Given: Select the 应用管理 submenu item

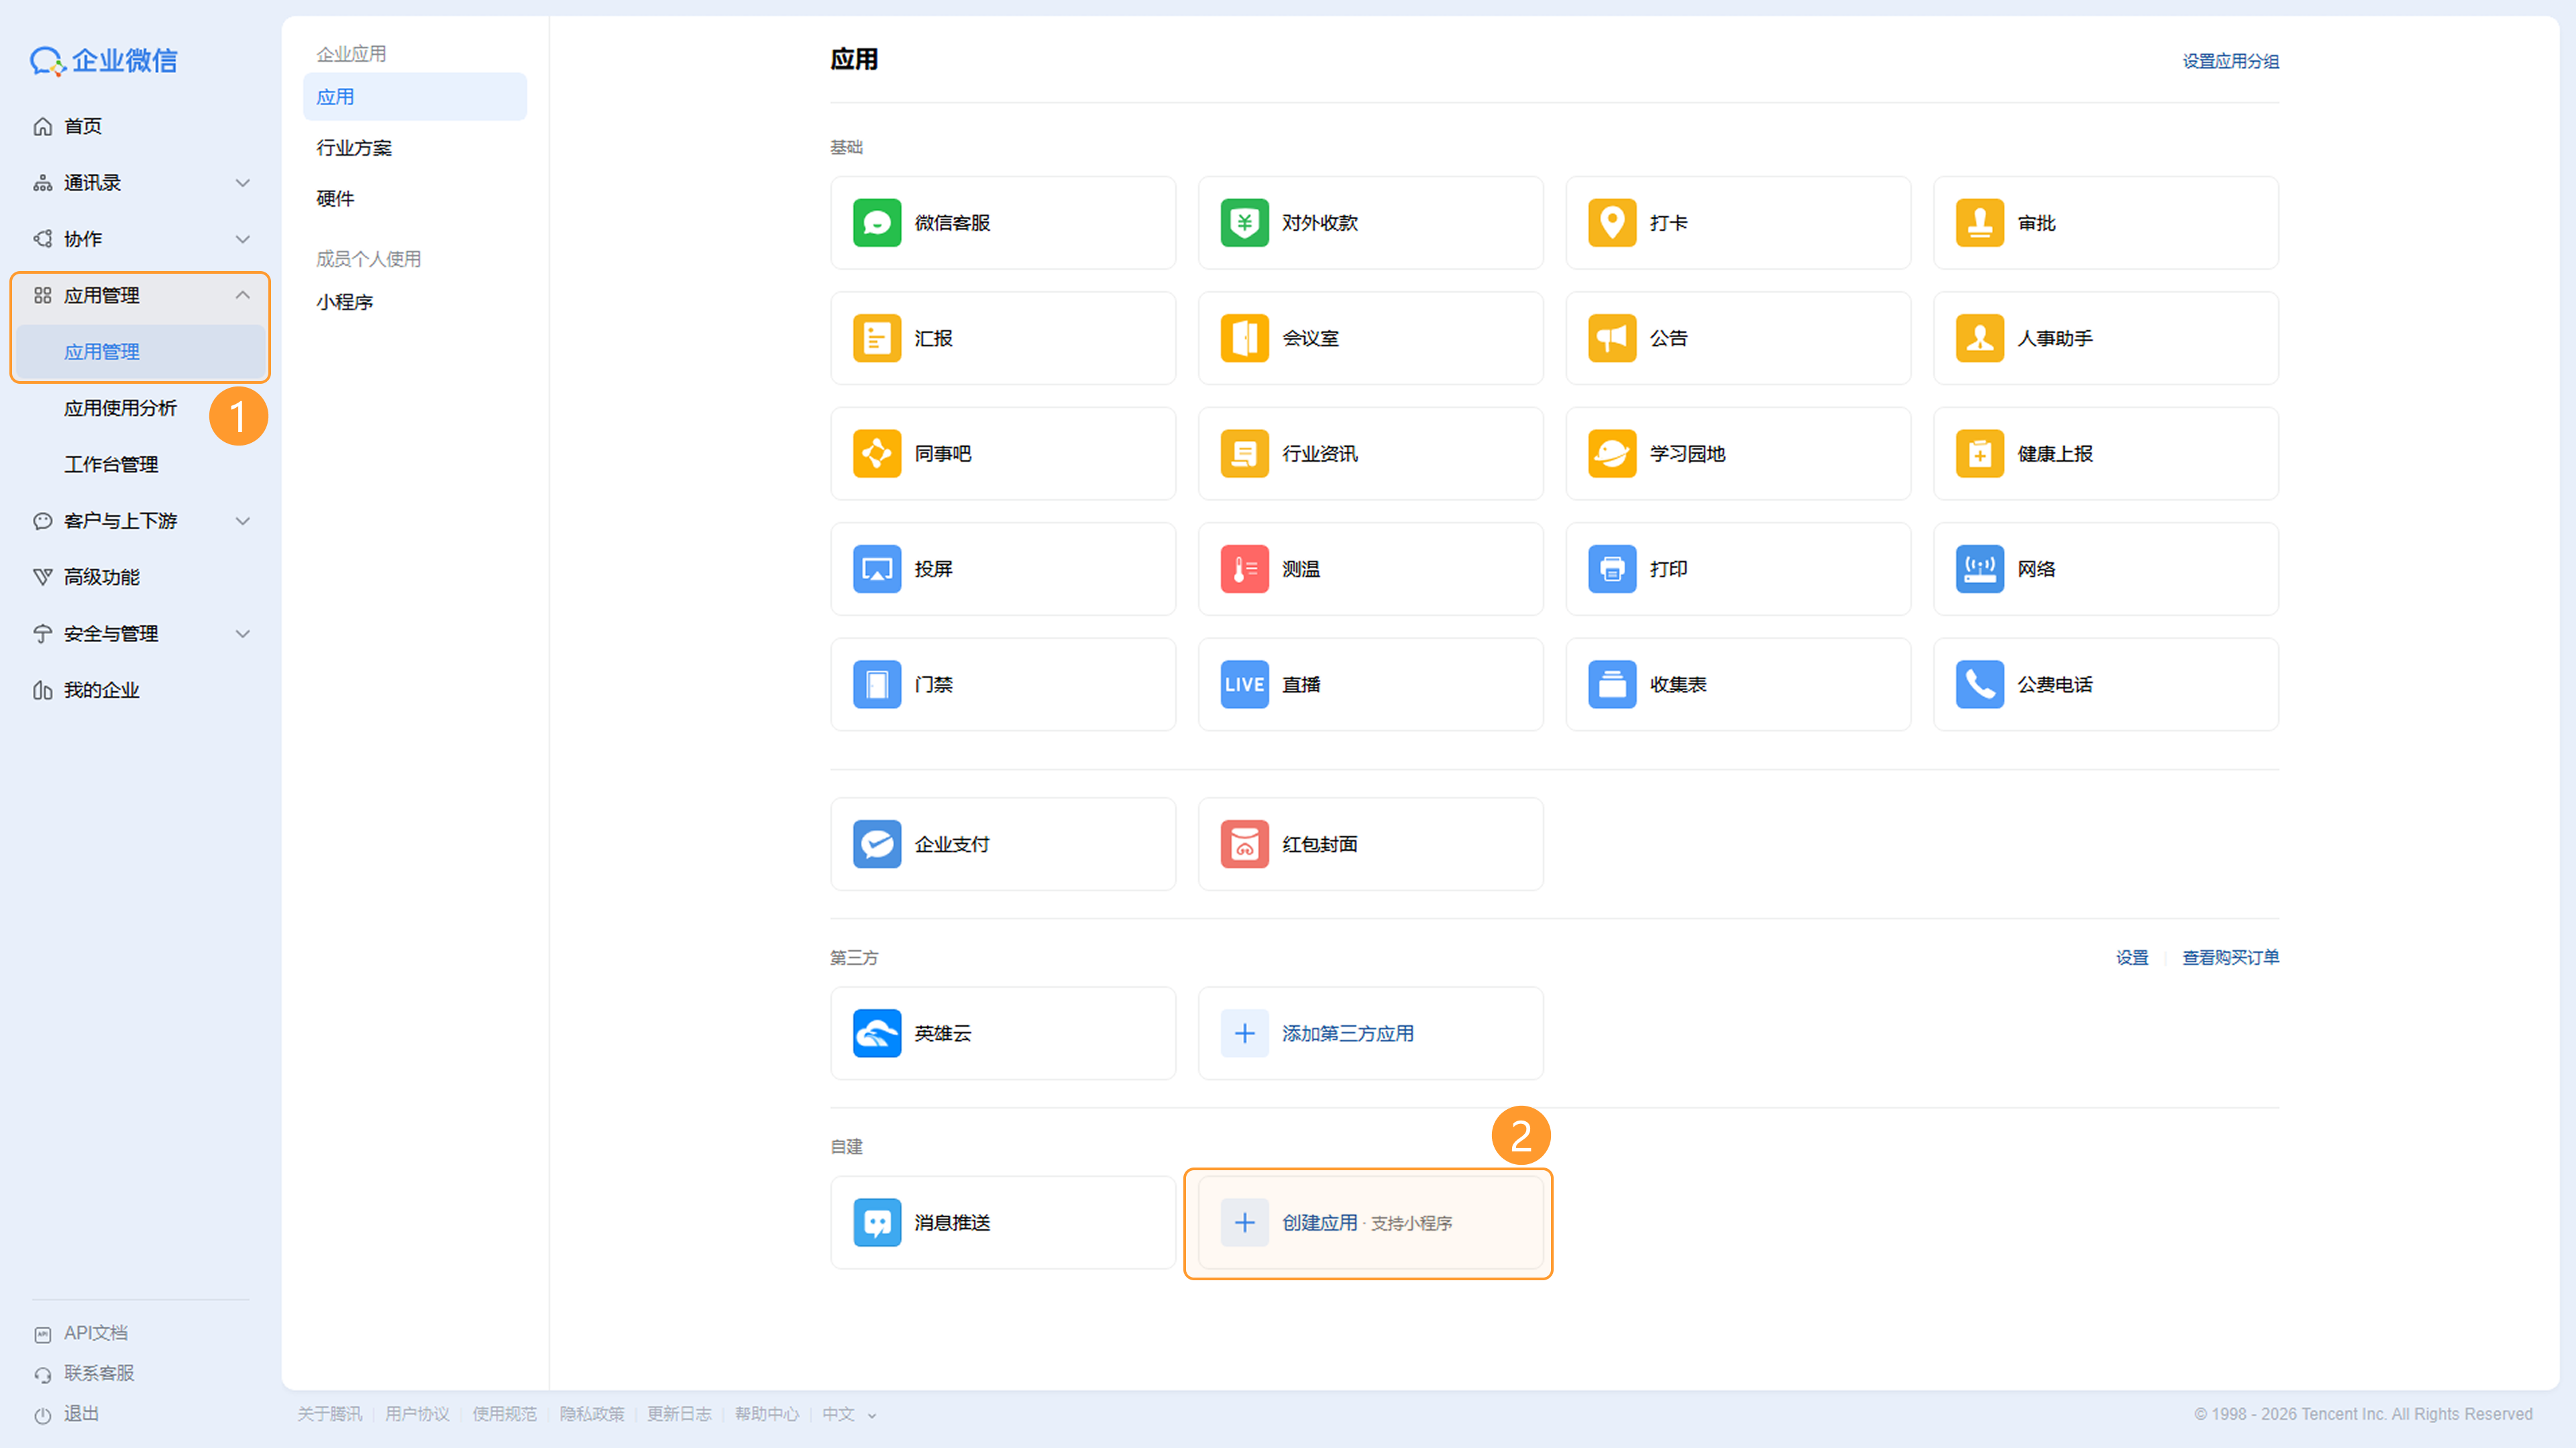Looking at the screenshot, I should click(141, 352).
